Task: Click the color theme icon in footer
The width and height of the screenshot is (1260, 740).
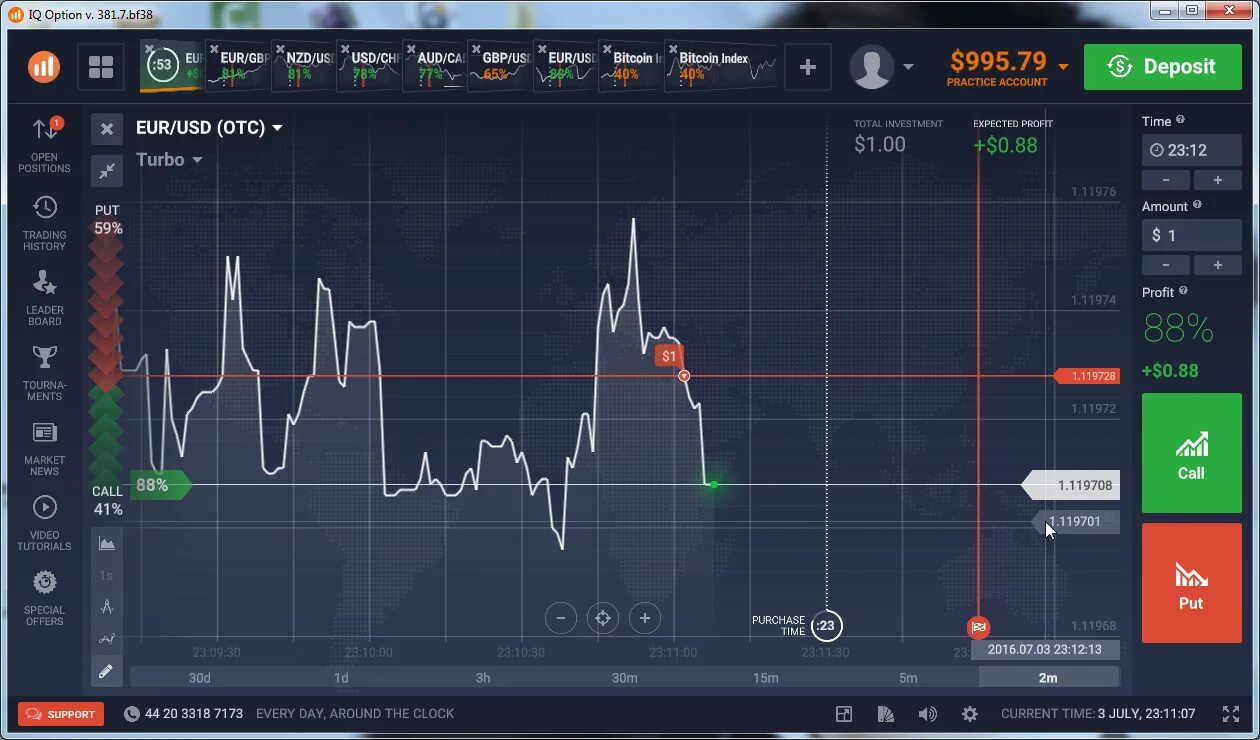Action: (886, 714)
